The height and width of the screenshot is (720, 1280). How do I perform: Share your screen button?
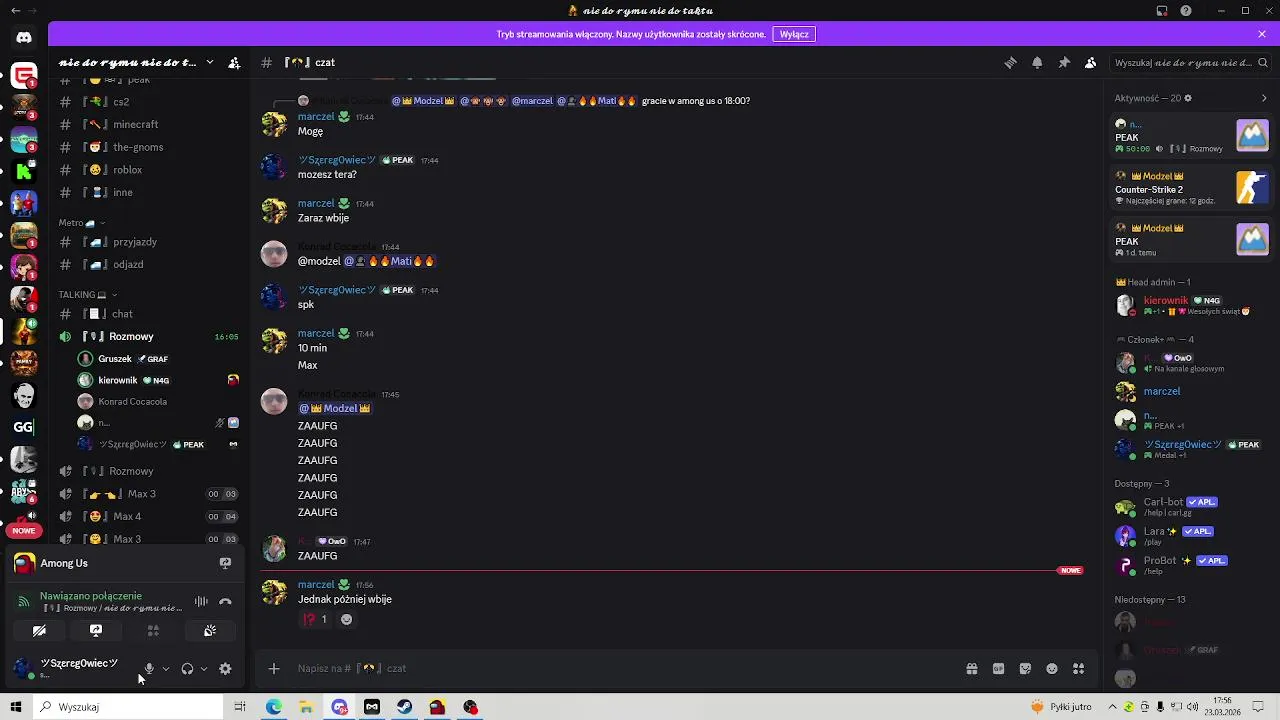click(96, 631)
